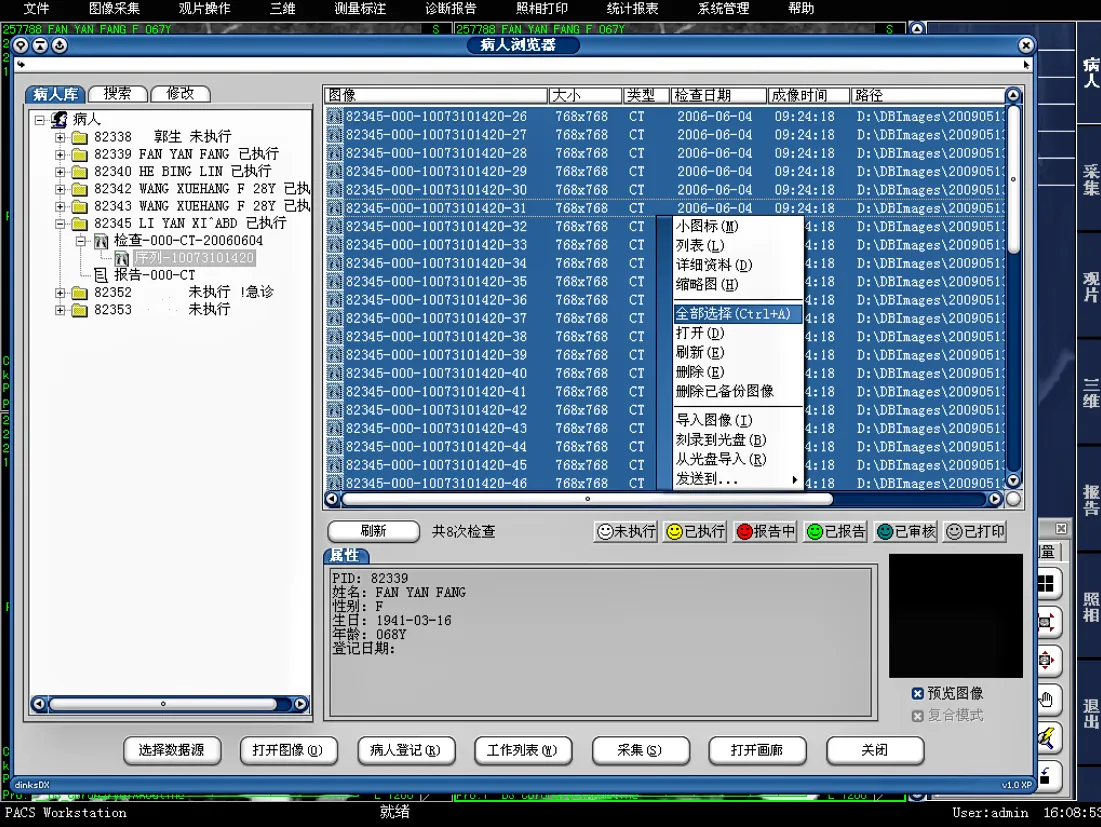Select the four-grid layout tool
This screenshot has height=827, width=1101.
[x=1046, y=583]
